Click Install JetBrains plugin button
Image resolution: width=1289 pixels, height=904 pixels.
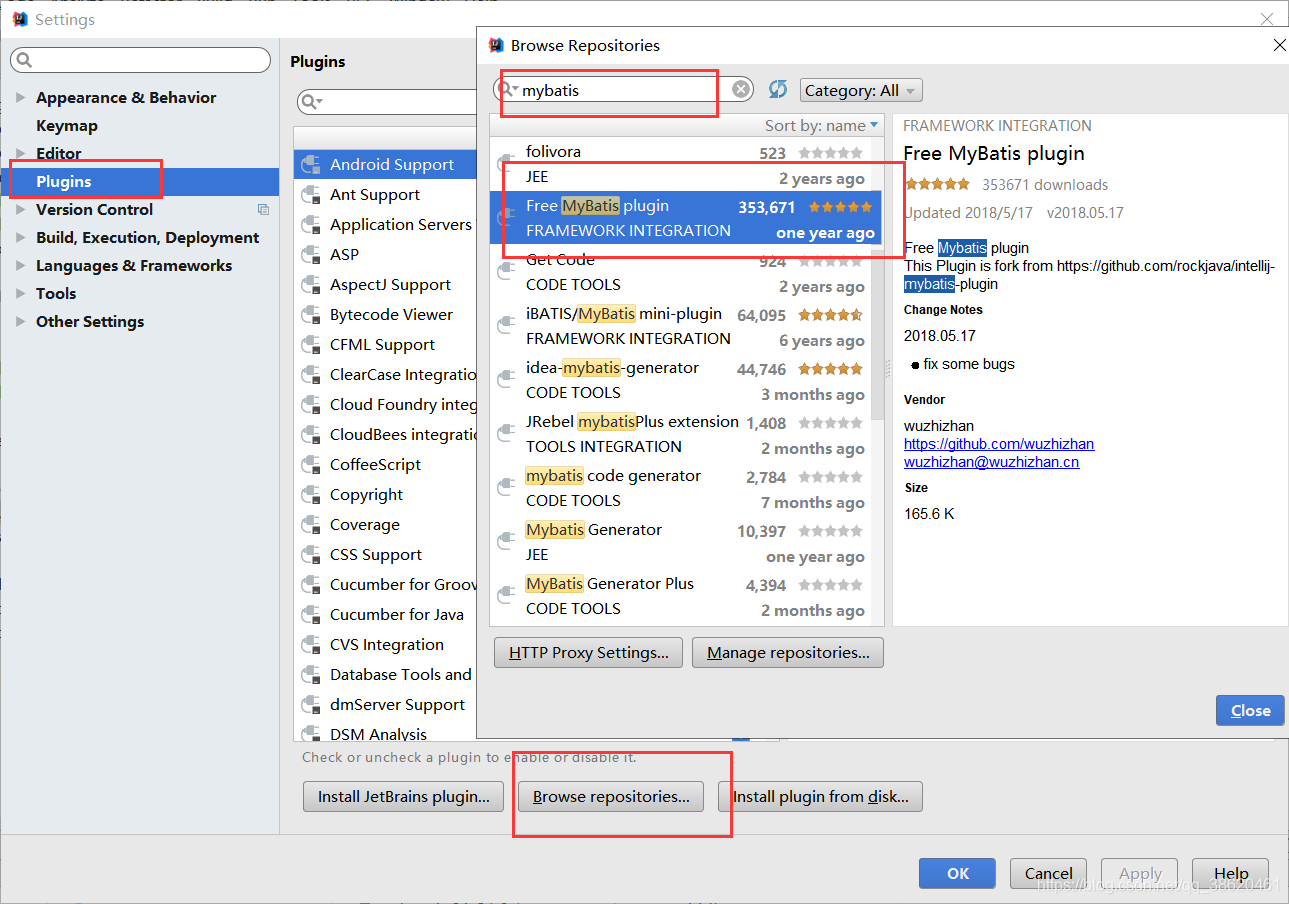tap(404, 797)
